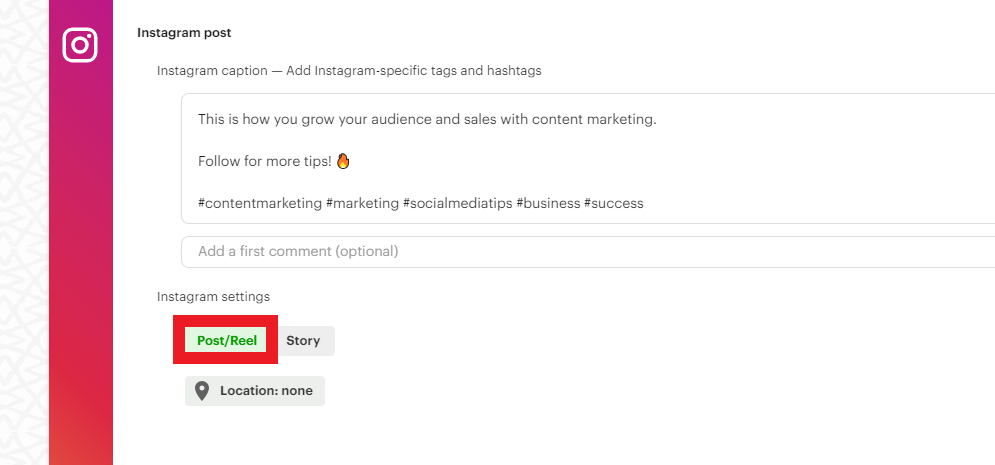This screenshot has height=465, width=995.
Task: Place cursor in the content marketing sentence
Action: [427, 119]
